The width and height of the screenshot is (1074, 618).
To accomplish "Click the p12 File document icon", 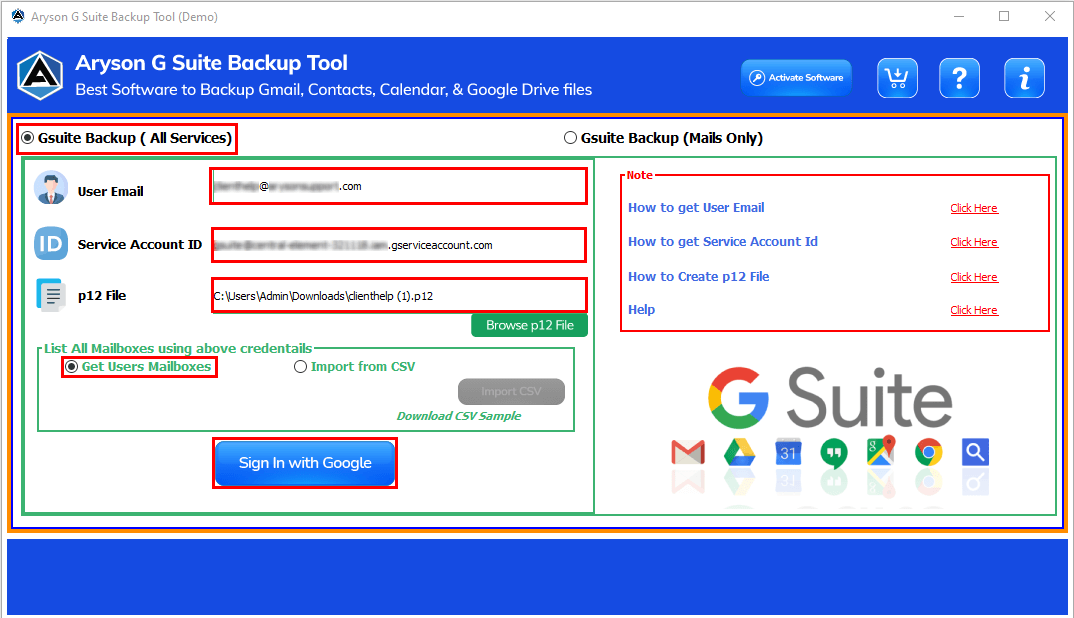I will [51, 295].
